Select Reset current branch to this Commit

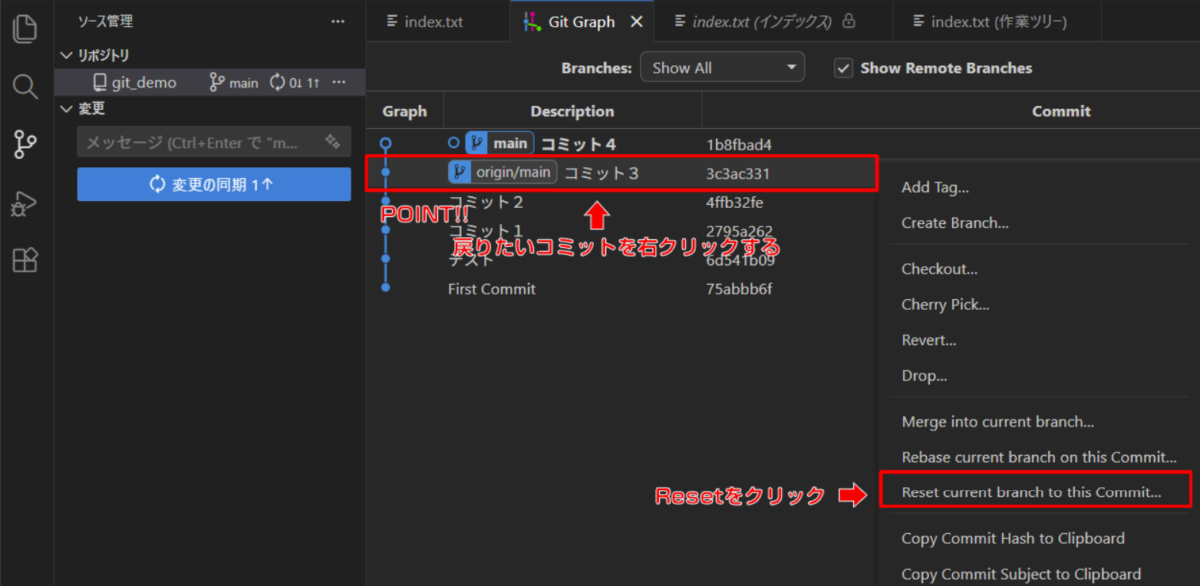click(1031, 492)
